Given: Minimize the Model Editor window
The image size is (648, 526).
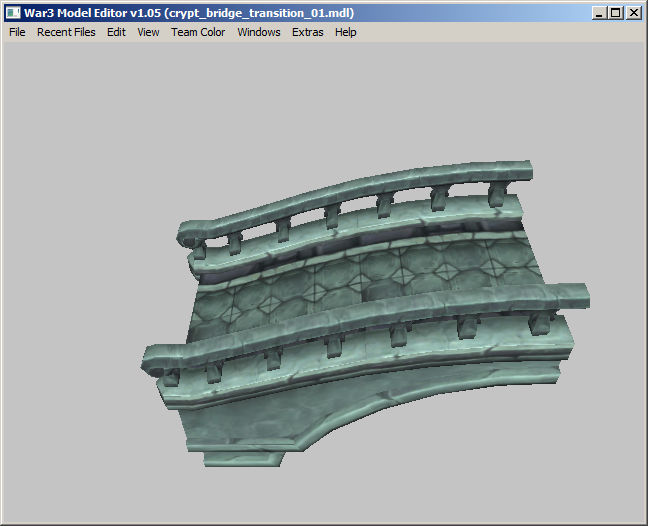Looking at the screenshot, I should point(600,13).
